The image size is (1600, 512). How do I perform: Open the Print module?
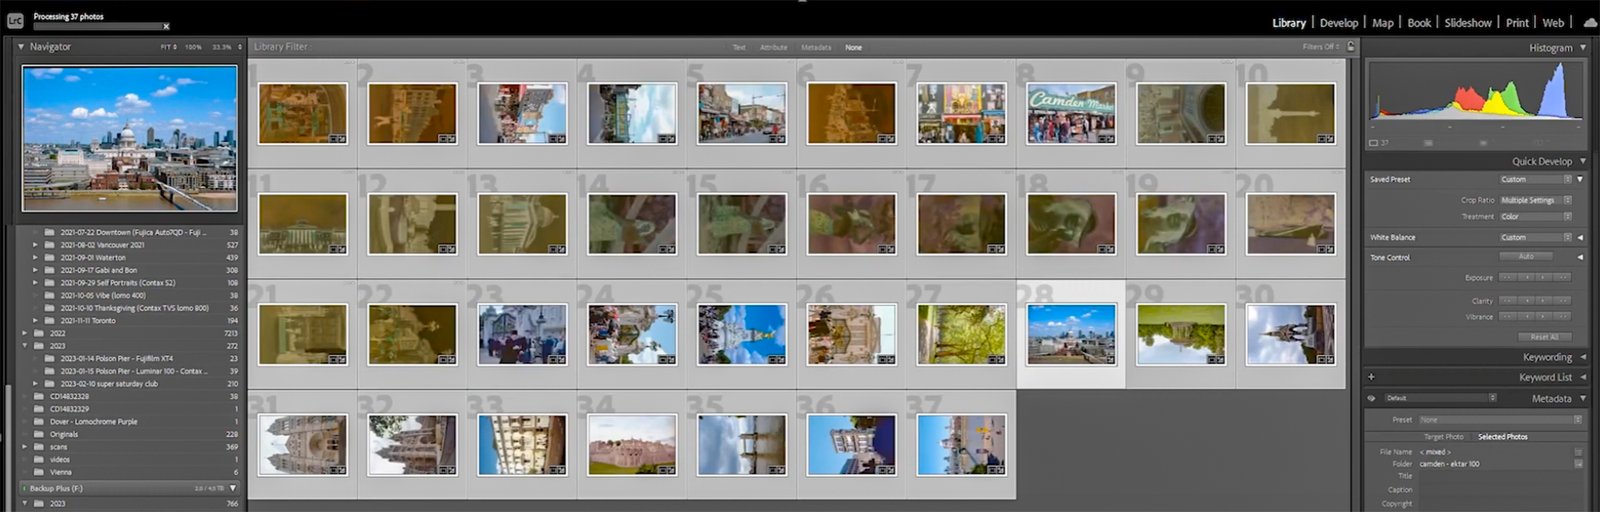point(1517,23)
